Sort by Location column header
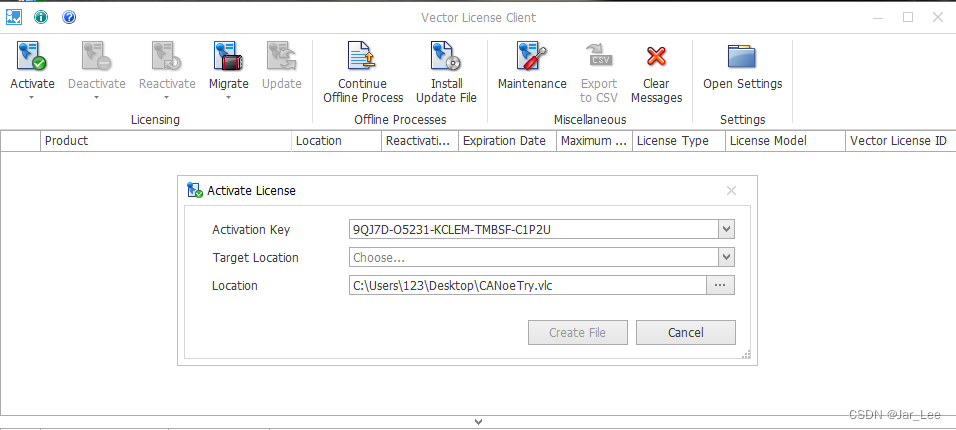This screenshot has width=956, height=430. click(x=337, y=141)
